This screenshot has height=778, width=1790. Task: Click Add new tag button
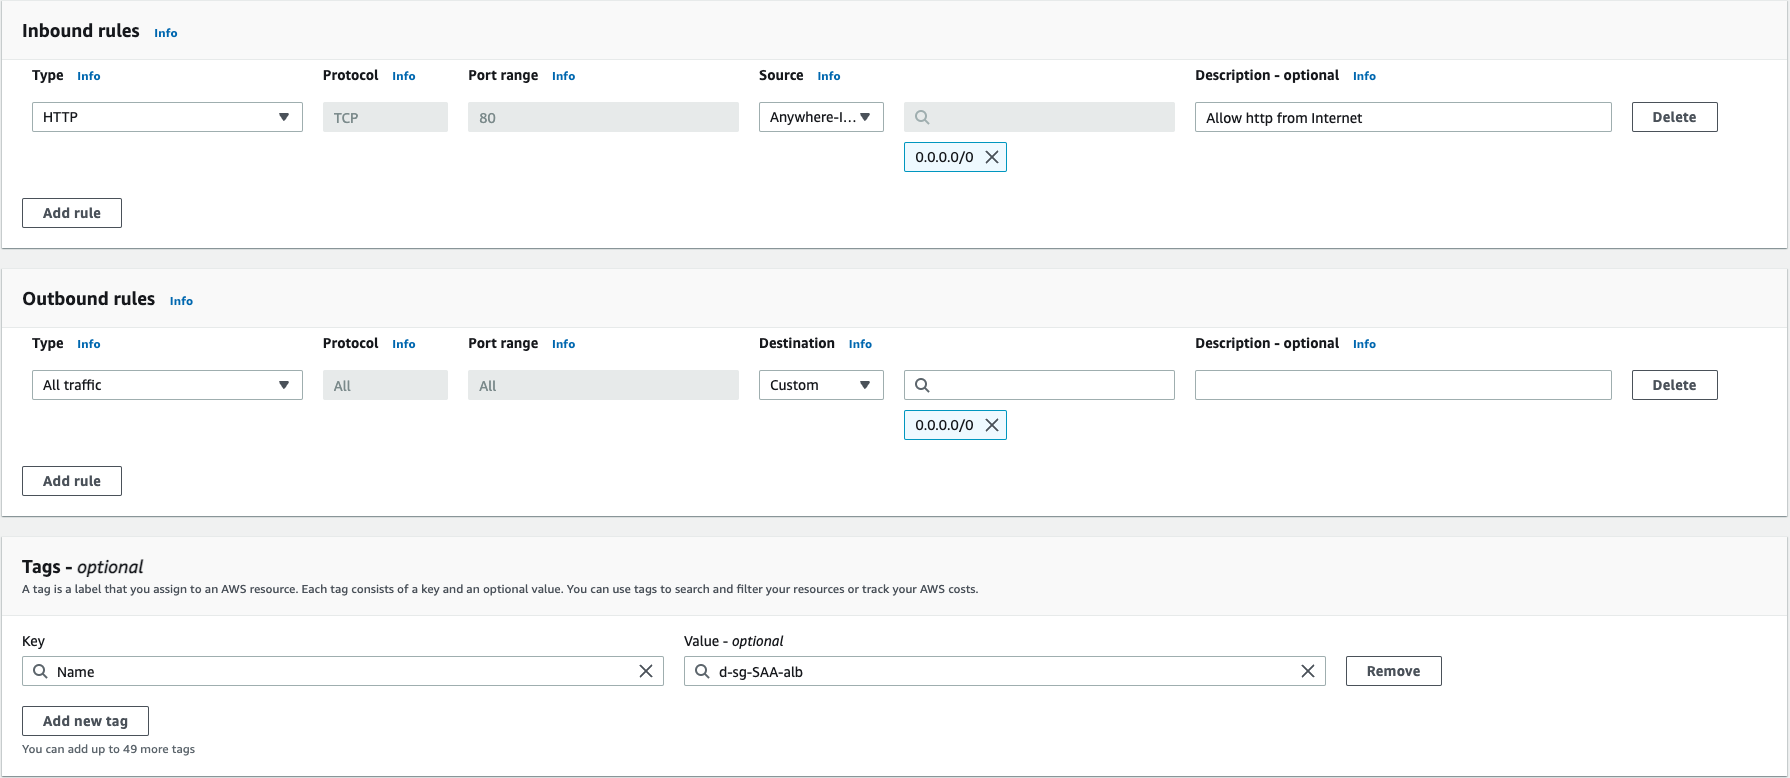[x=85, y=721]
